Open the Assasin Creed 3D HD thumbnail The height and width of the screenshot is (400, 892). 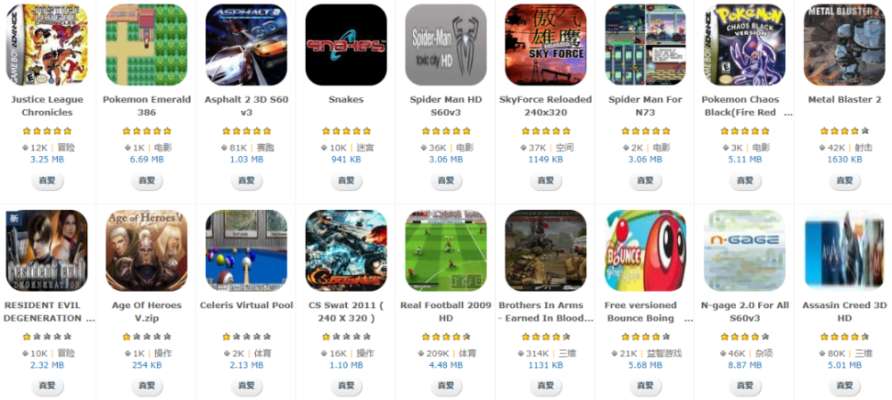tap(845, 251)
